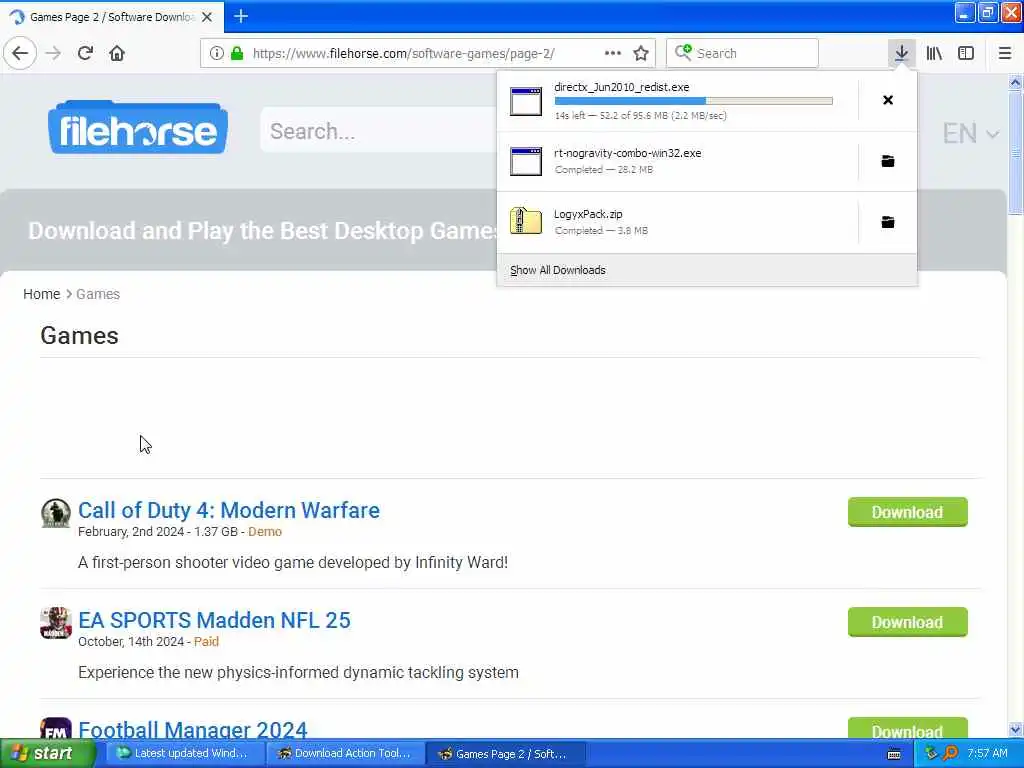Click the Paid license label

206,641
